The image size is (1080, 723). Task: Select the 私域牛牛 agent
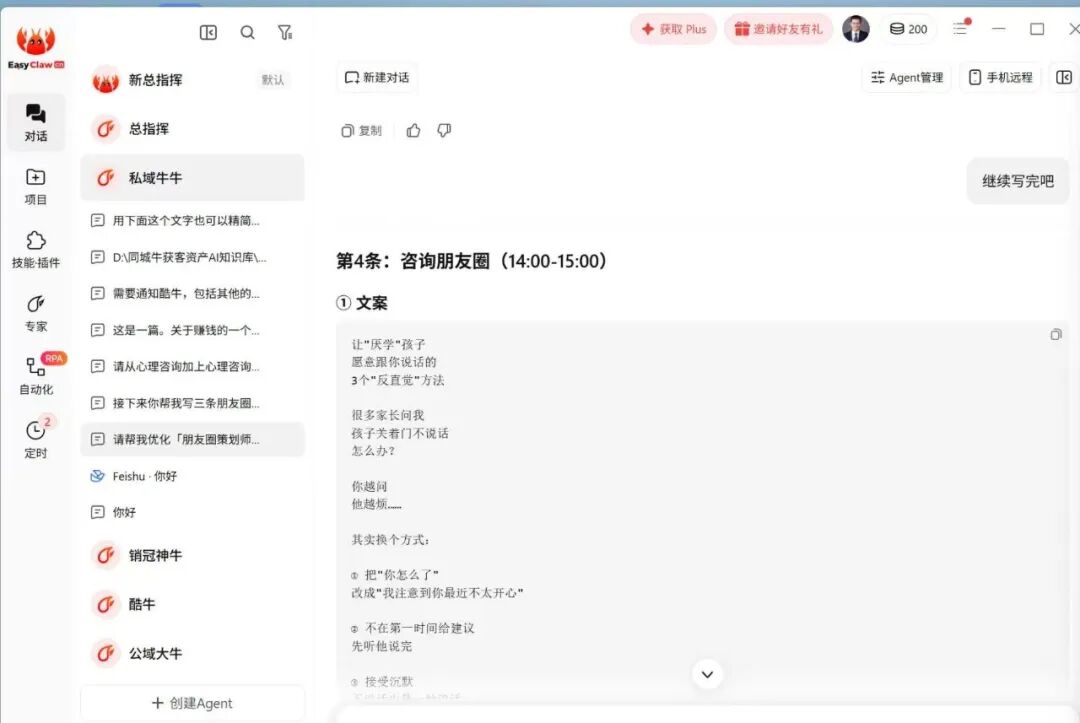point(192,178)
